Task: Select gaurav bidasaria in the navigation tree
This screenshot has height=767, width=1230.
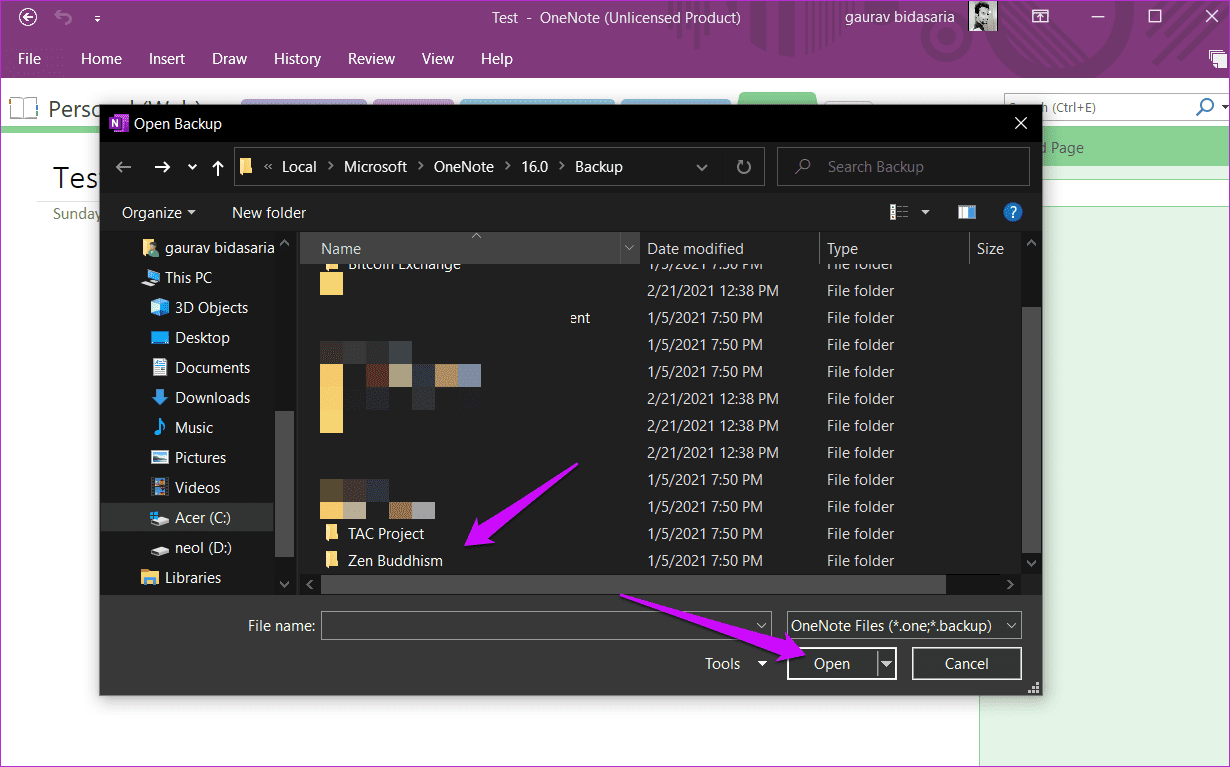Action: click(x=208, y=247)
